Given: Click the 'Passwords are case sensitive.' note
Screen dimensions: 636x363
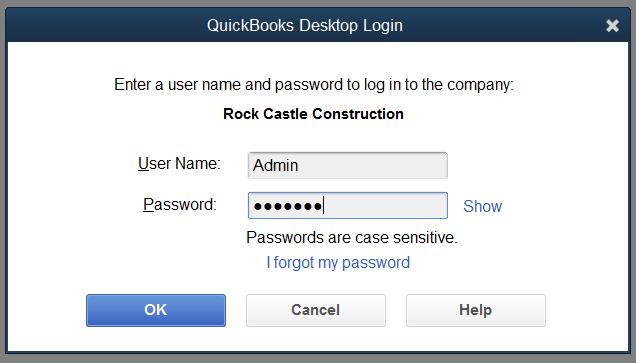Looking at the screenshot, I should (x=352, y=238).
